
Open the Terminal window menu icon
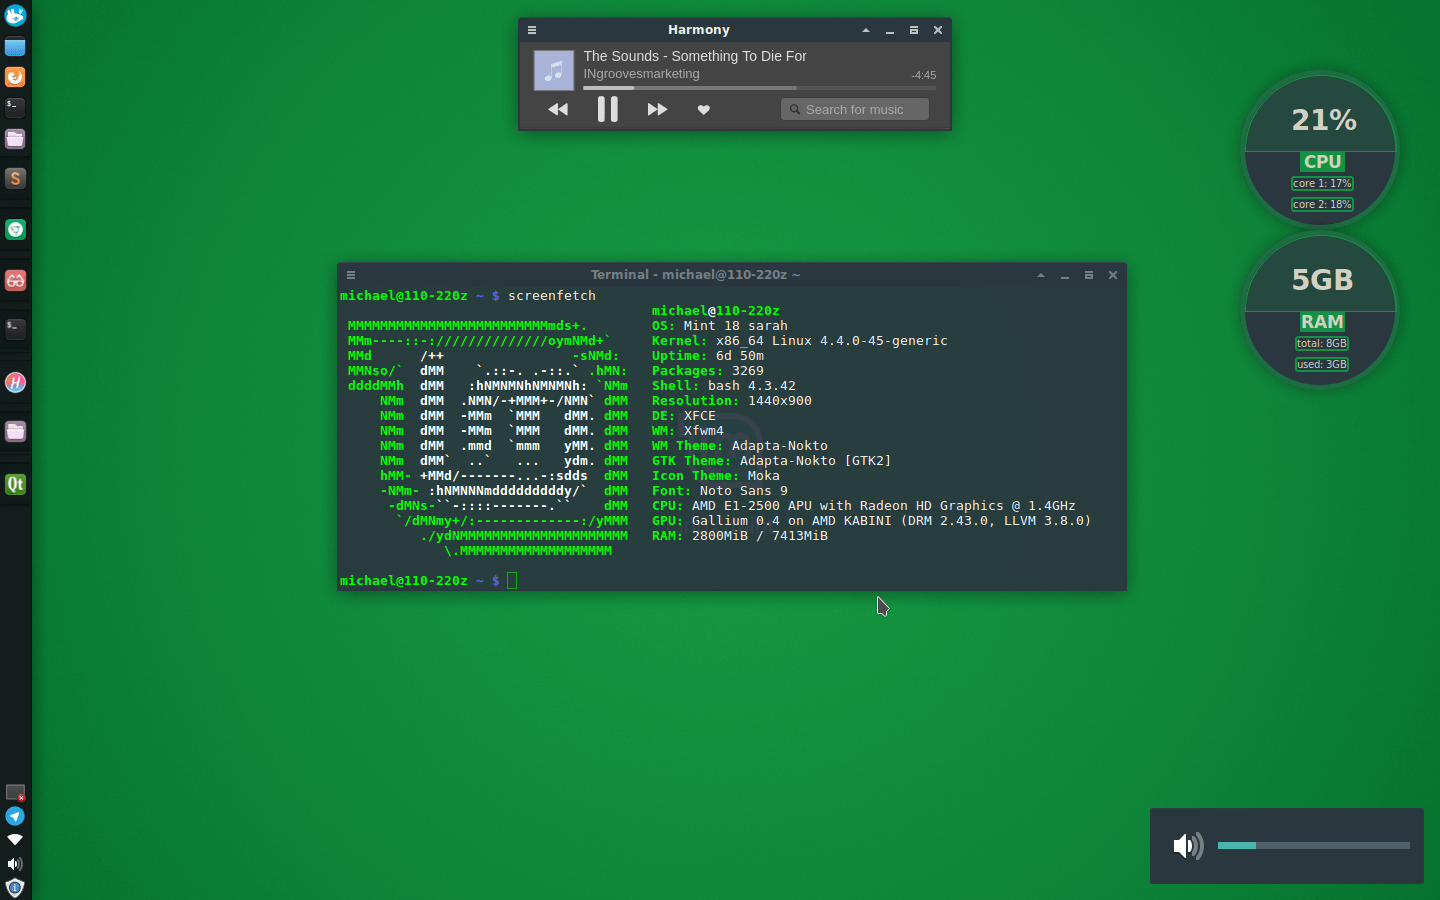(x=351, y=274)
